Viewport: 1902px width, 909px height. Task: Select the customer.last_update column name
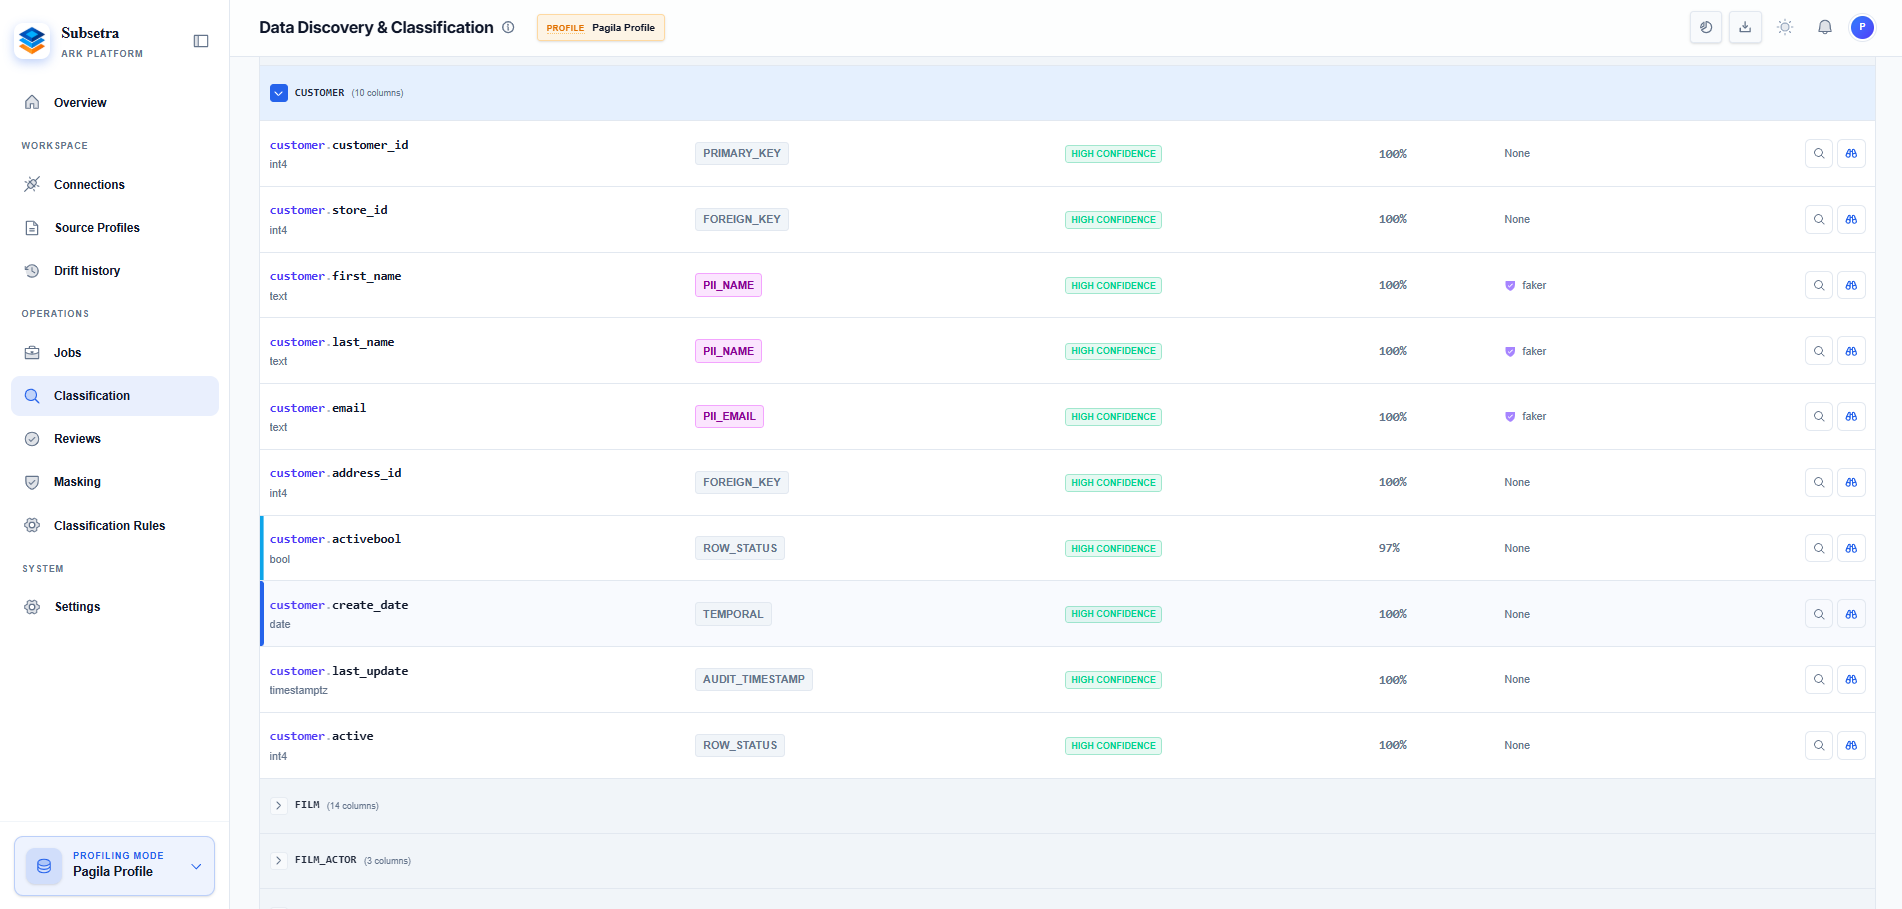tap(339, 671)
